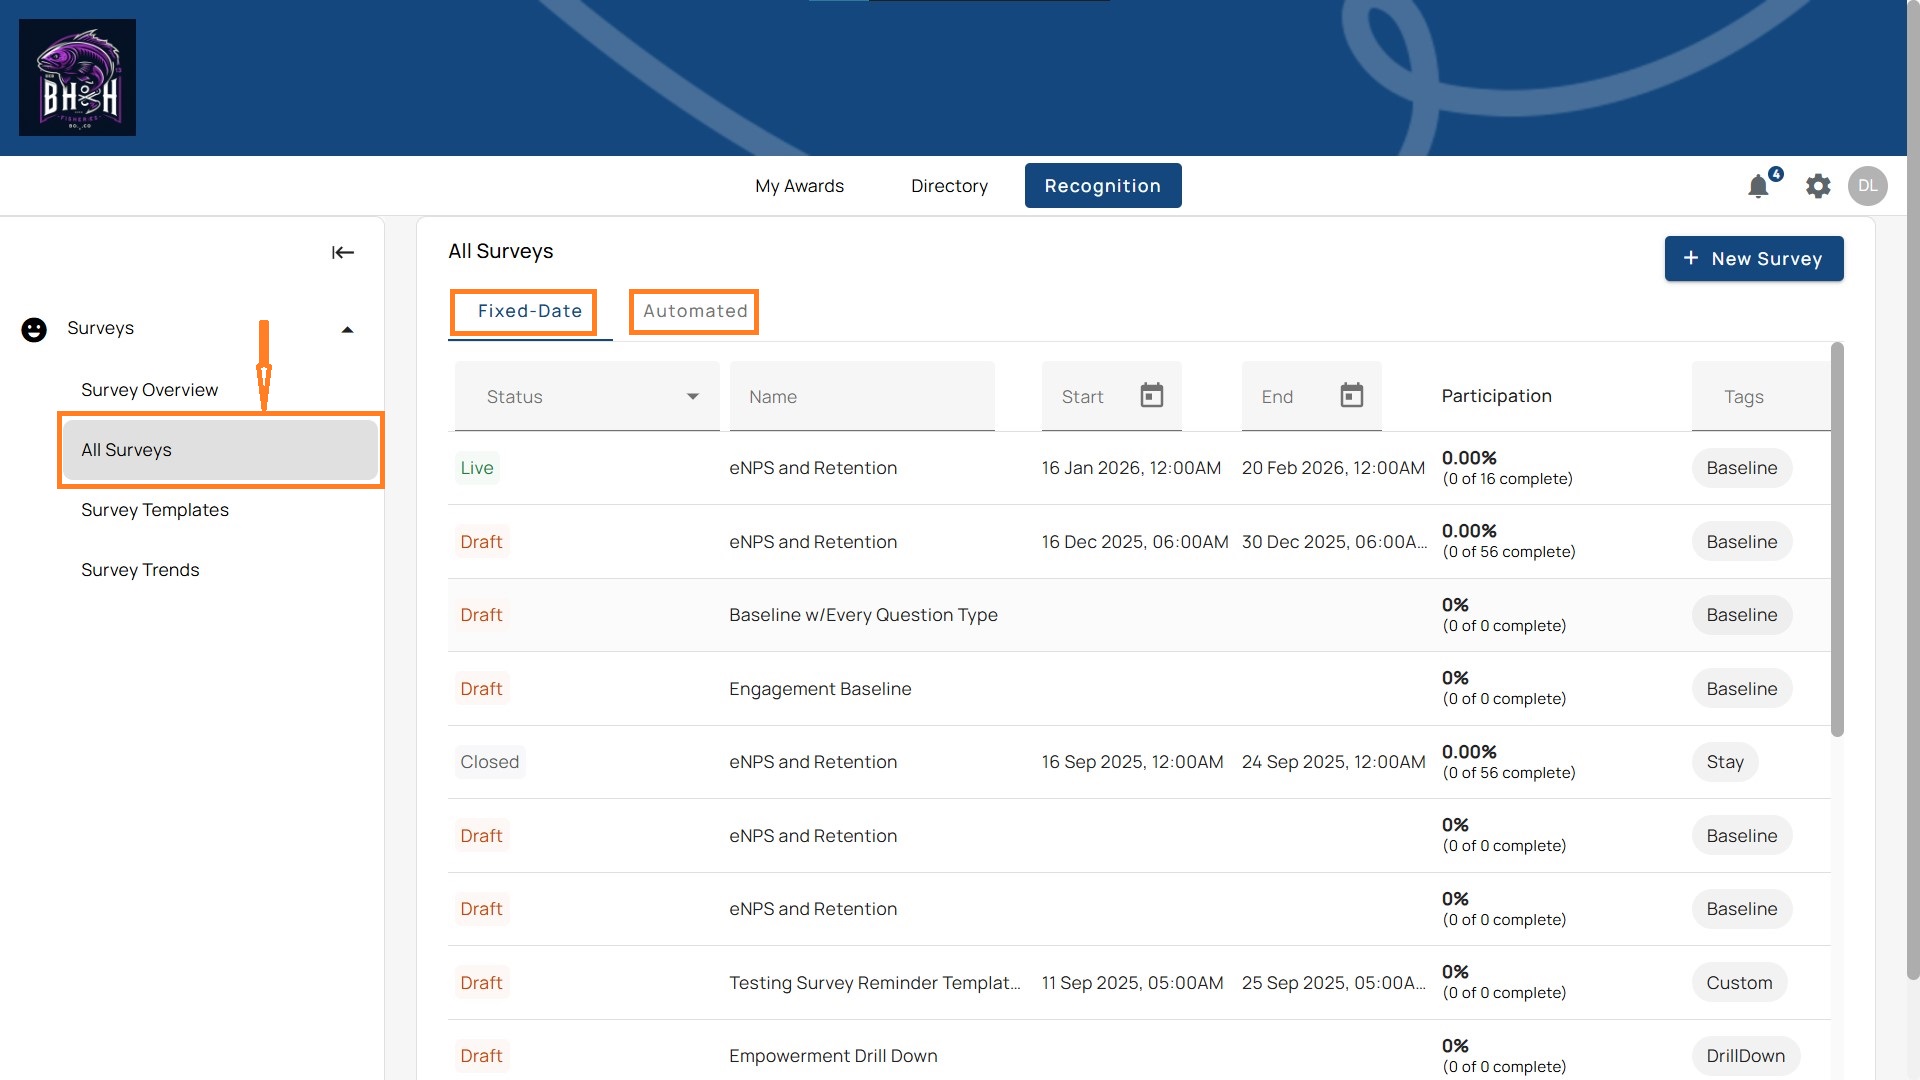Click the Surveys smiley face icon

tap(34, 329)
